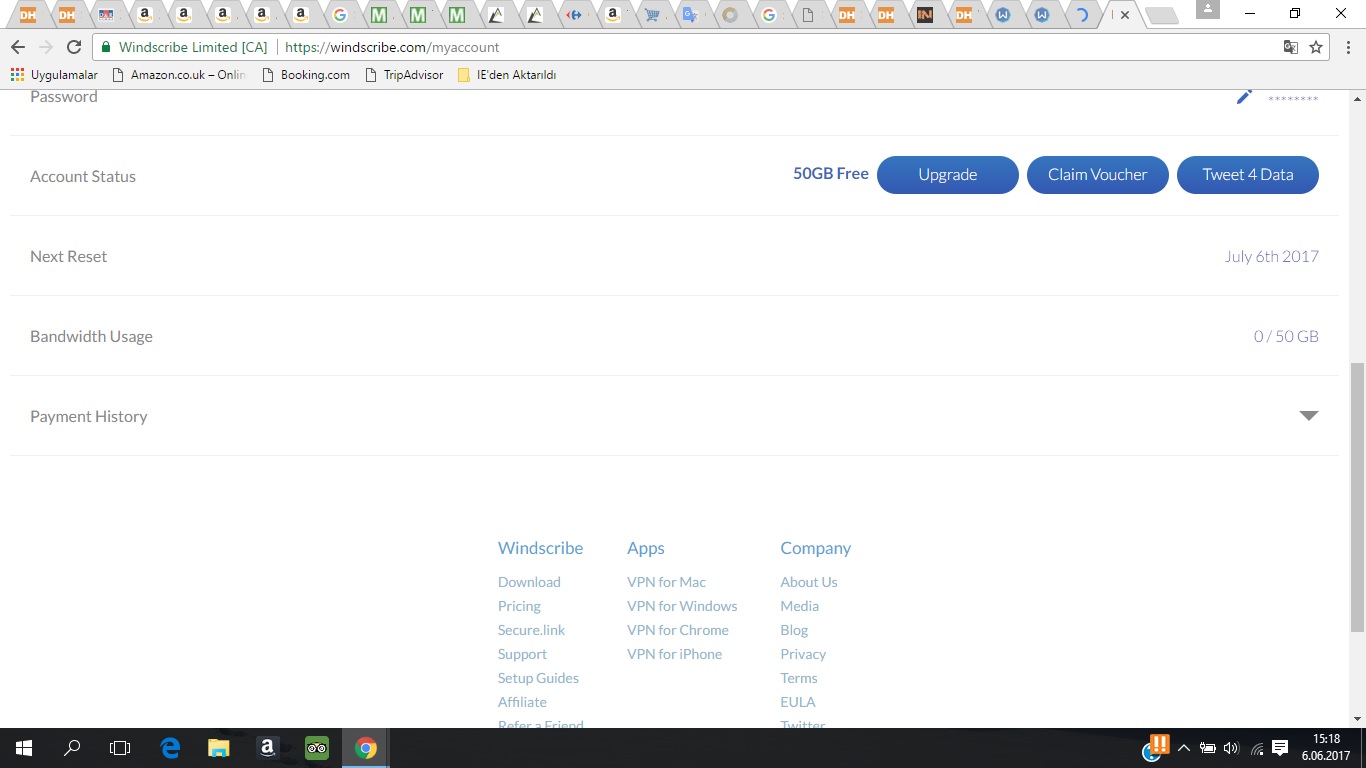Click the Chrome profile person icon
The width and height of the screenshot is (1366, 768).
[1208, 10]
